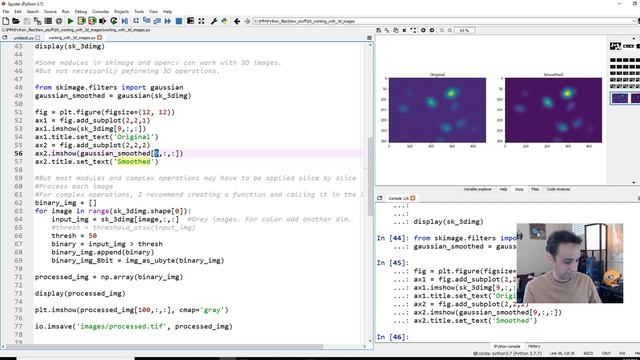Switch to the Code Analysis tab
This screenshot has height=360, width=640.
click(x=558, y=189)
